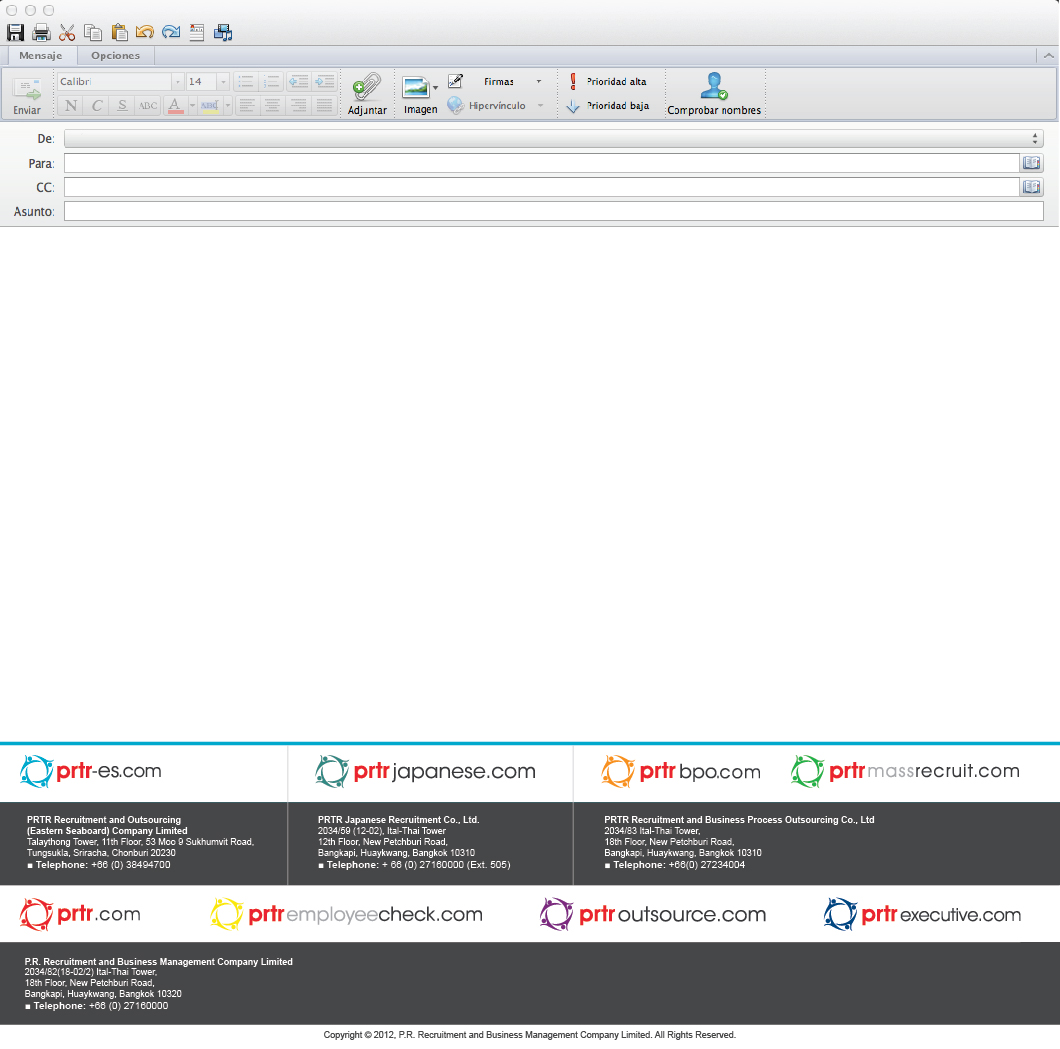
Task: Send the email with Enviar
Action: [27, 96]
